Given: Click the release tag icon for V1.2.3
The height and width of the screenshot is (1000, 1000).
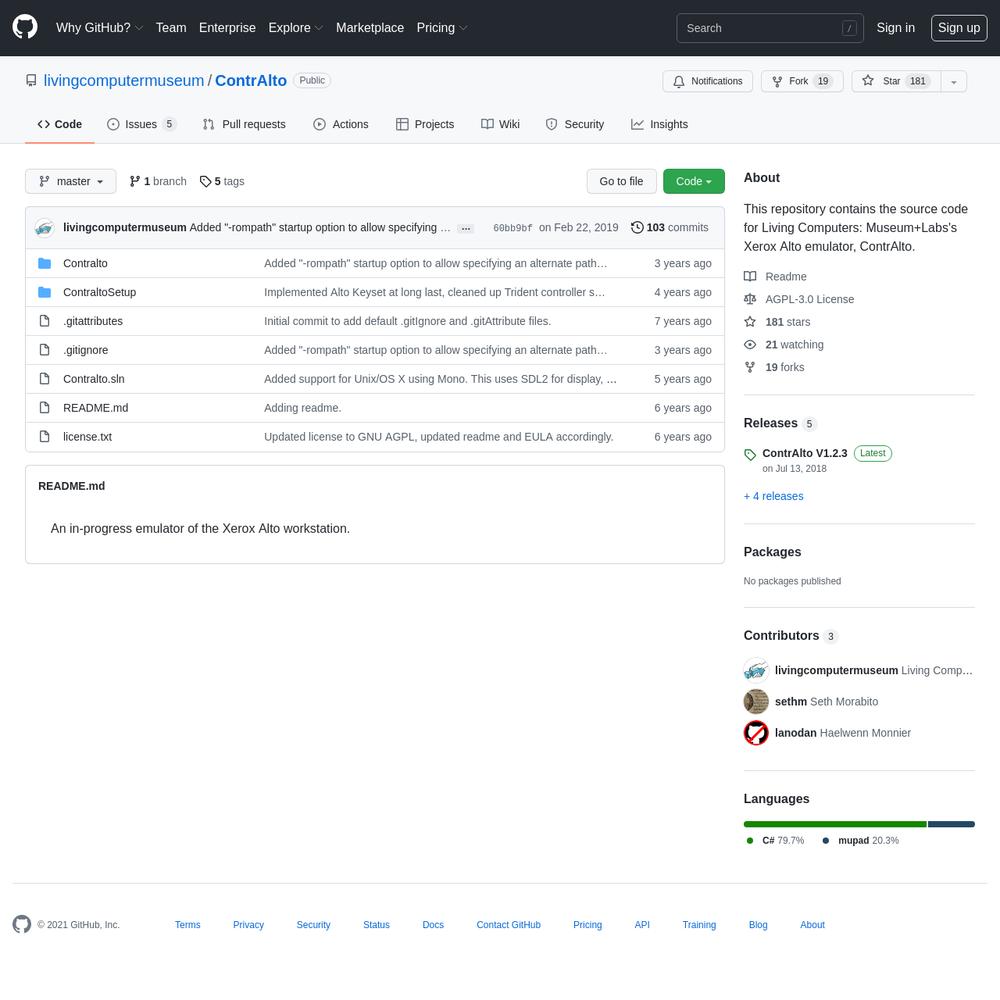Looking at the screenshot, I should click(x=750, y=454).
